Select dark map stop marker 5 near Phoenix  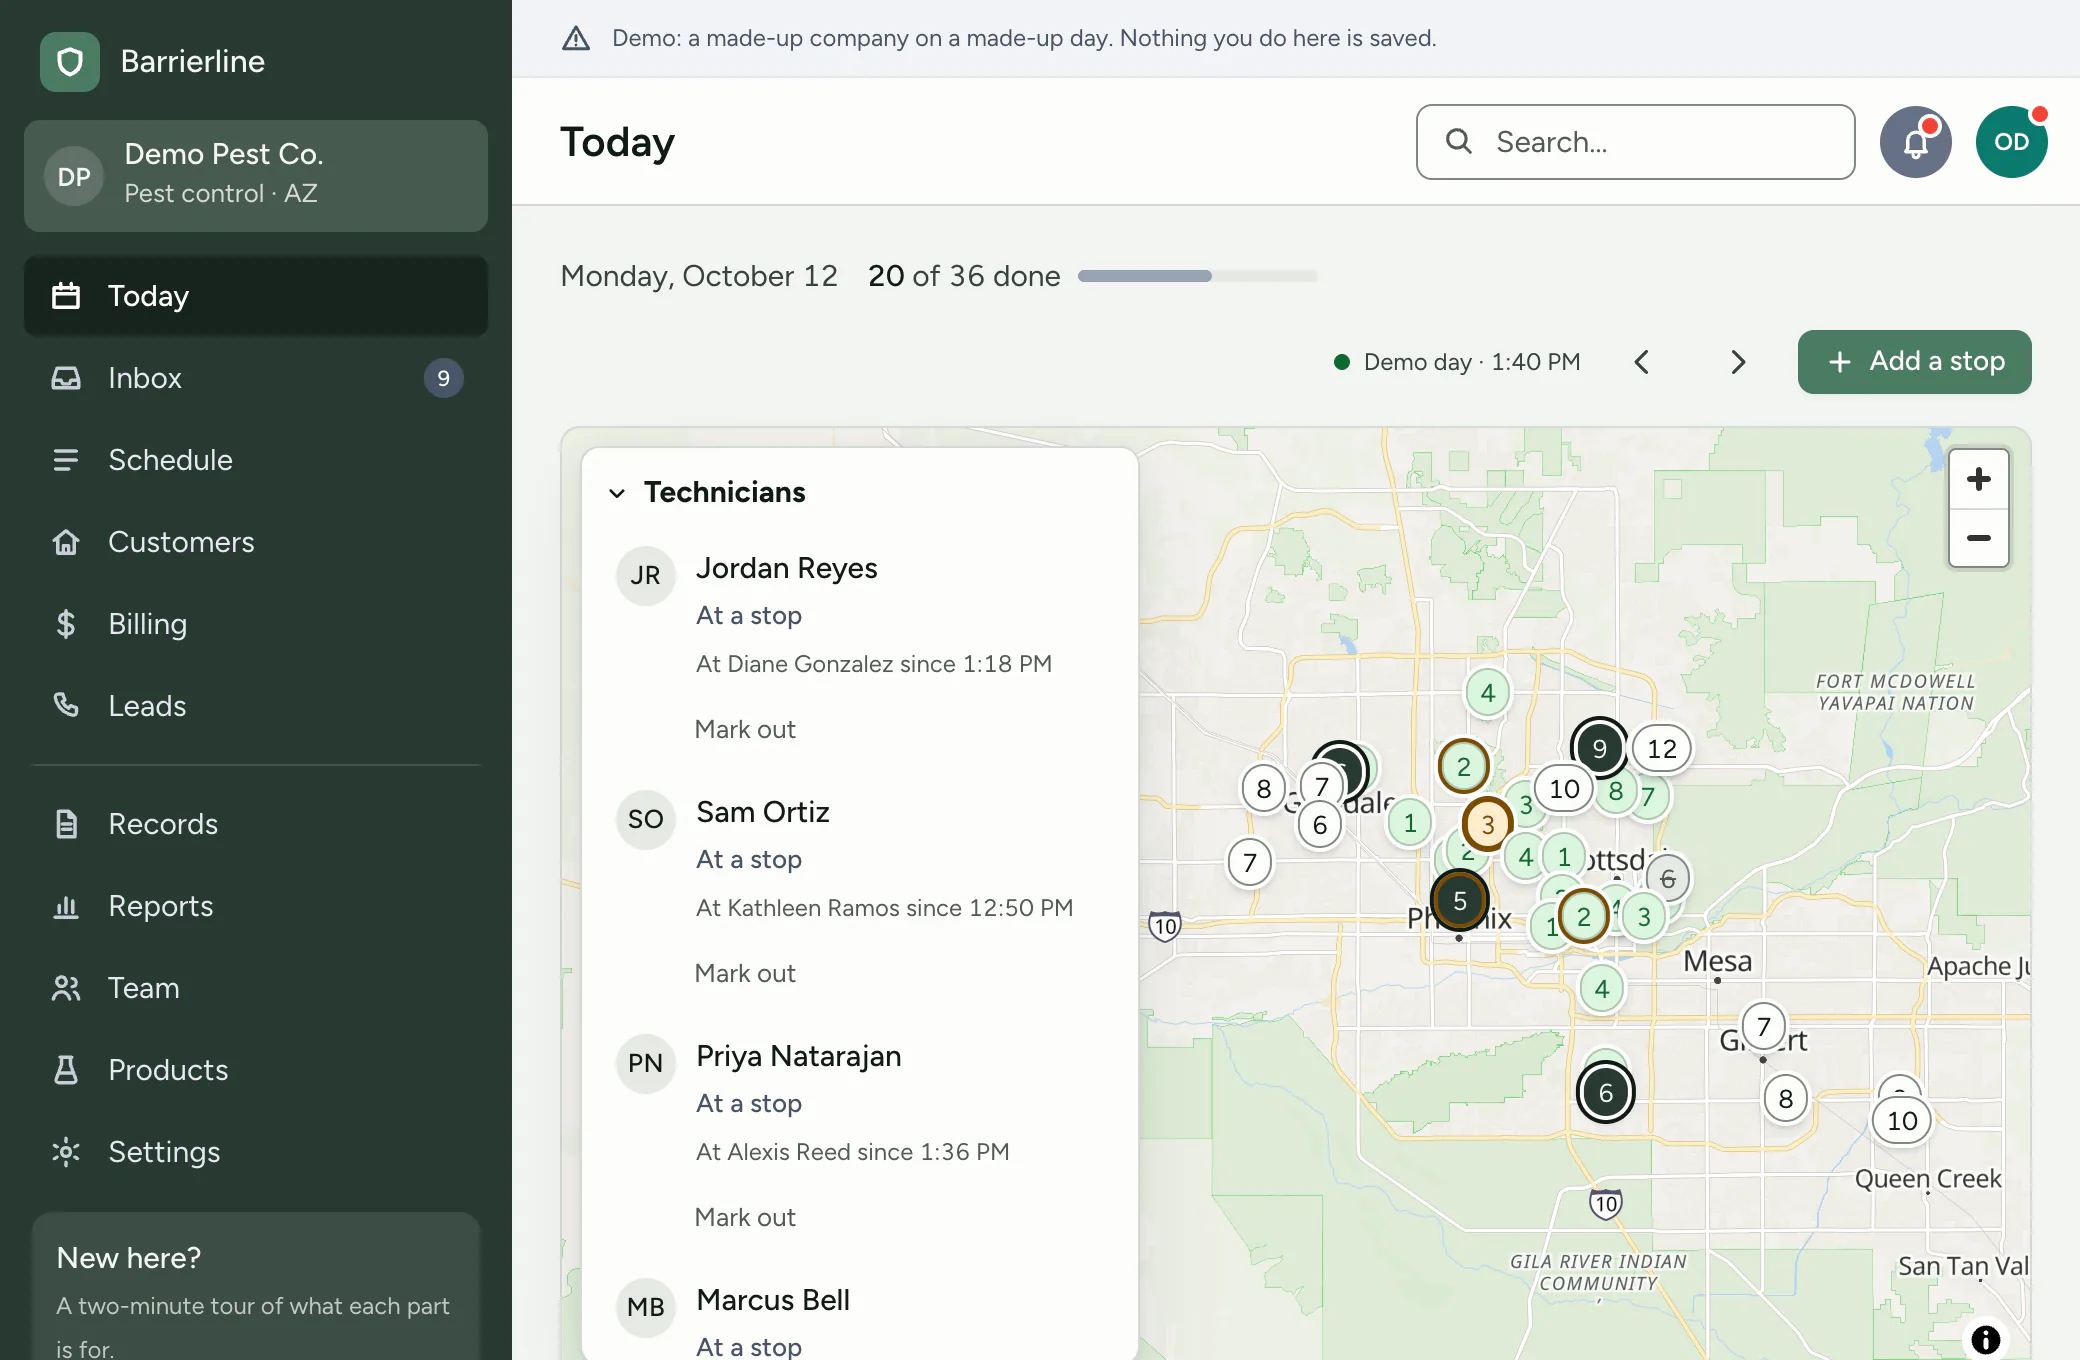tap(1459, 900)
